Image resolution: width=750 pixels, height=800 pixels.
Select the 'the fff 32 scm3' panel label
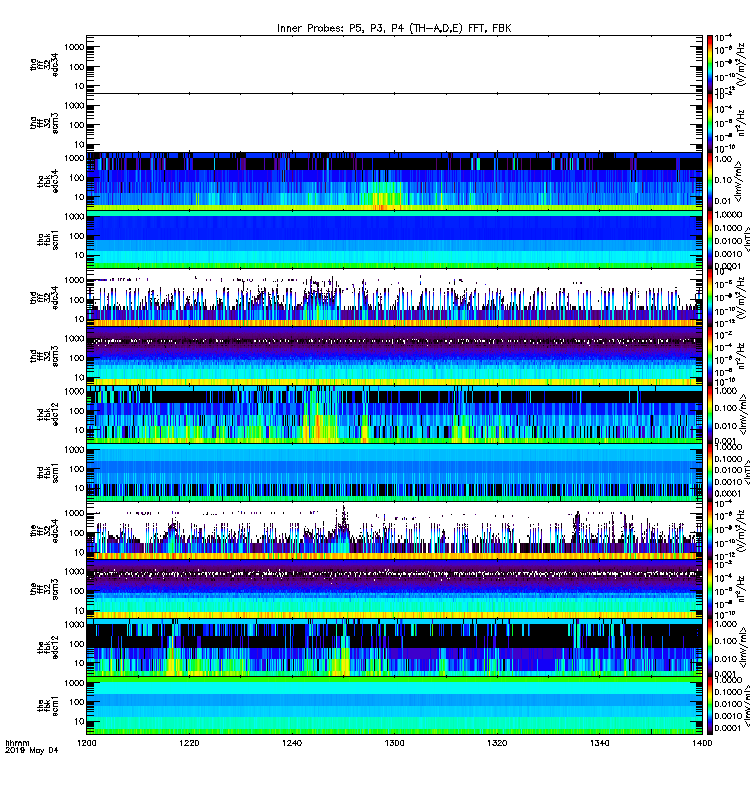(x=44, y=589)
